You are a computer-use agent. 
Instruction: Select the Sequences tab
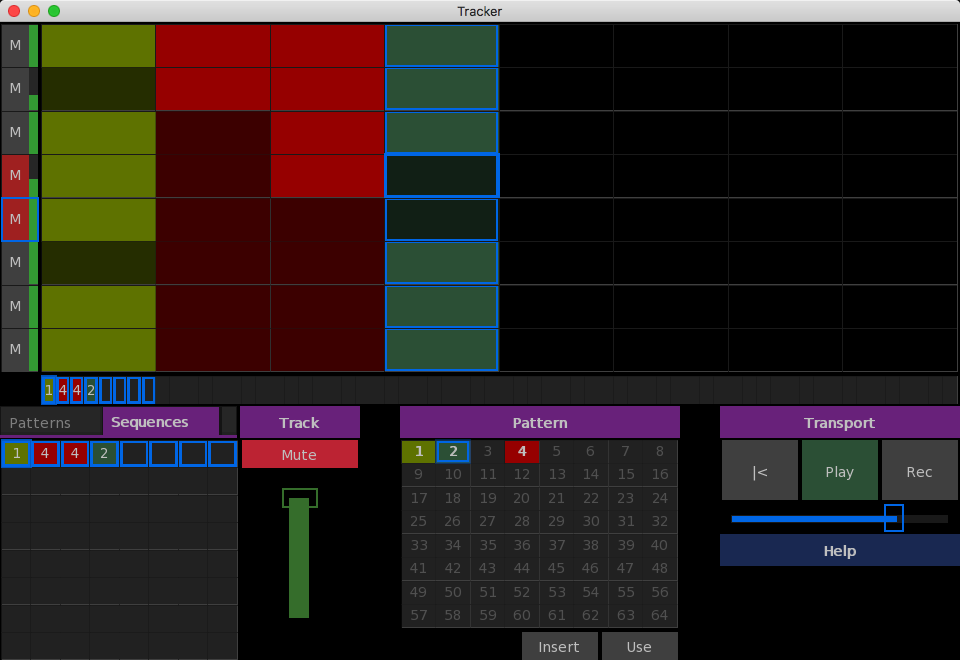point(160,422)
